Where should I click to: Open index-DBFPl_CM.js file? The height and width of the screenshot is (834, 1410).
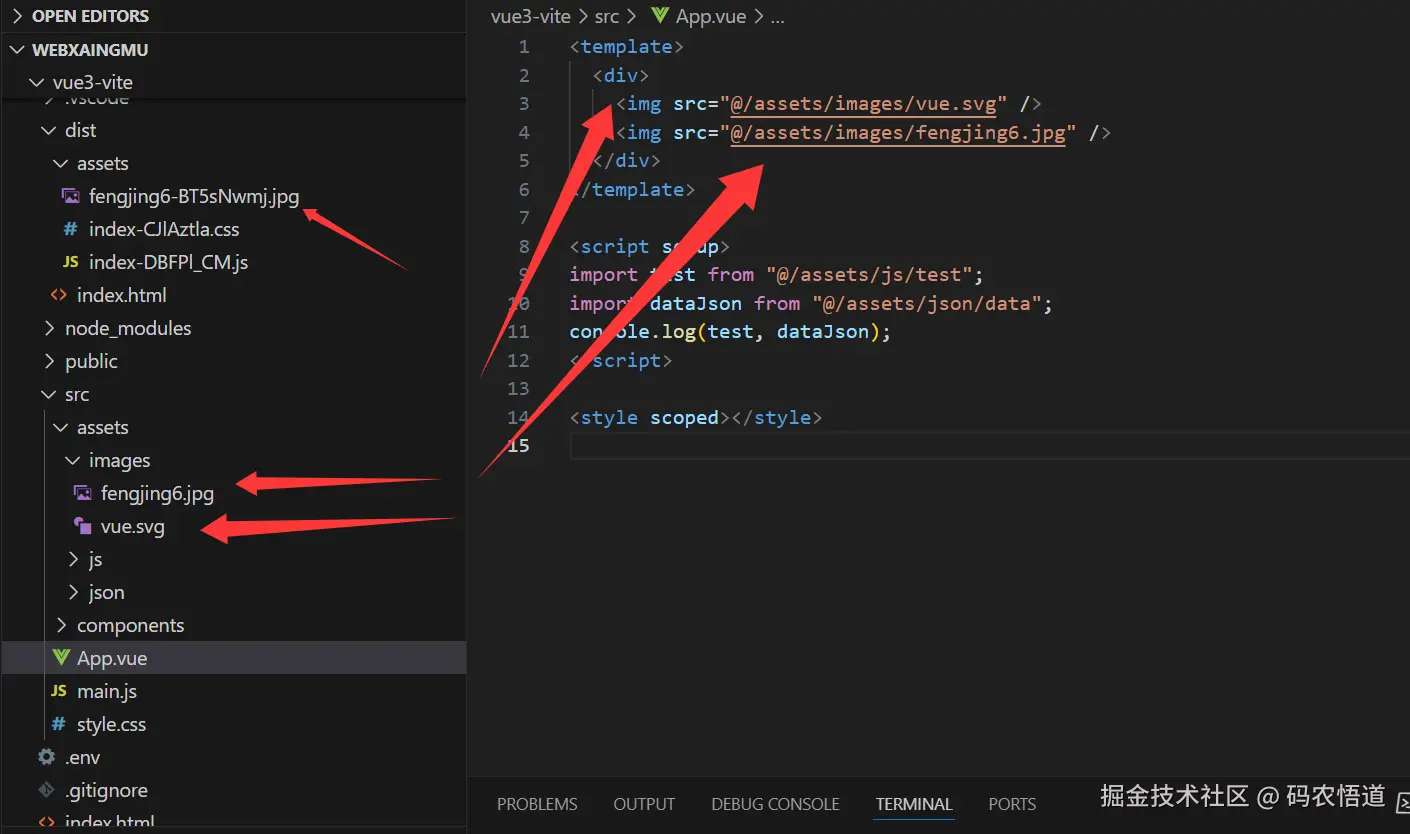pos(168,263)
